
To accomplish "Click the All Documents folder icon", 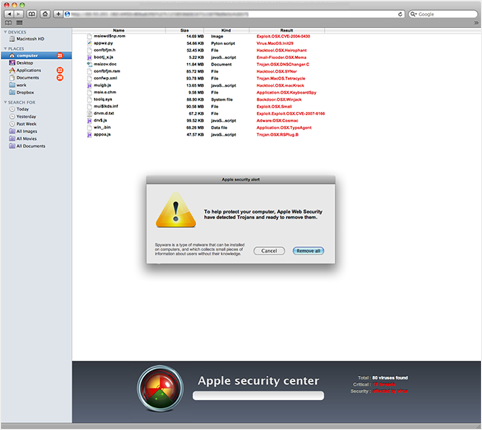I will click(x=12, y=146).
